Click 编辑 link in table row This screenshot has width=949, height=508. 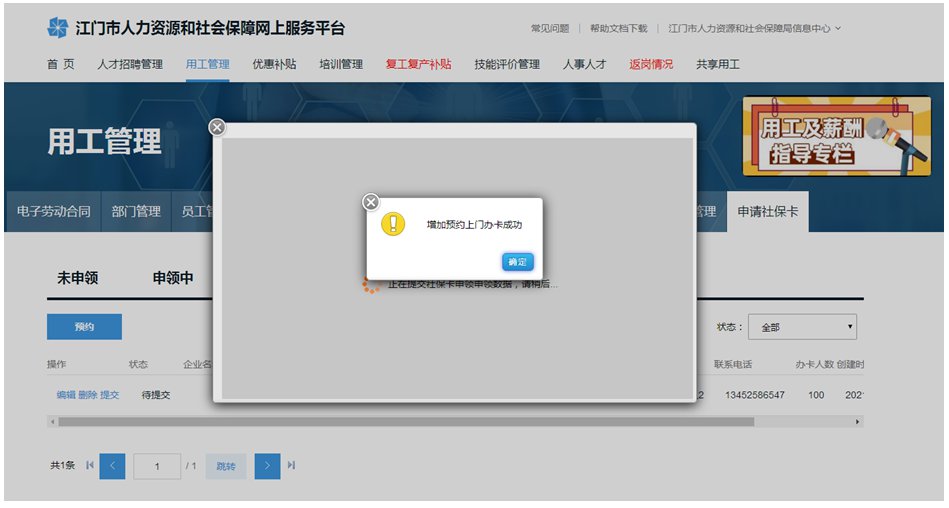(x=66, y=395)
